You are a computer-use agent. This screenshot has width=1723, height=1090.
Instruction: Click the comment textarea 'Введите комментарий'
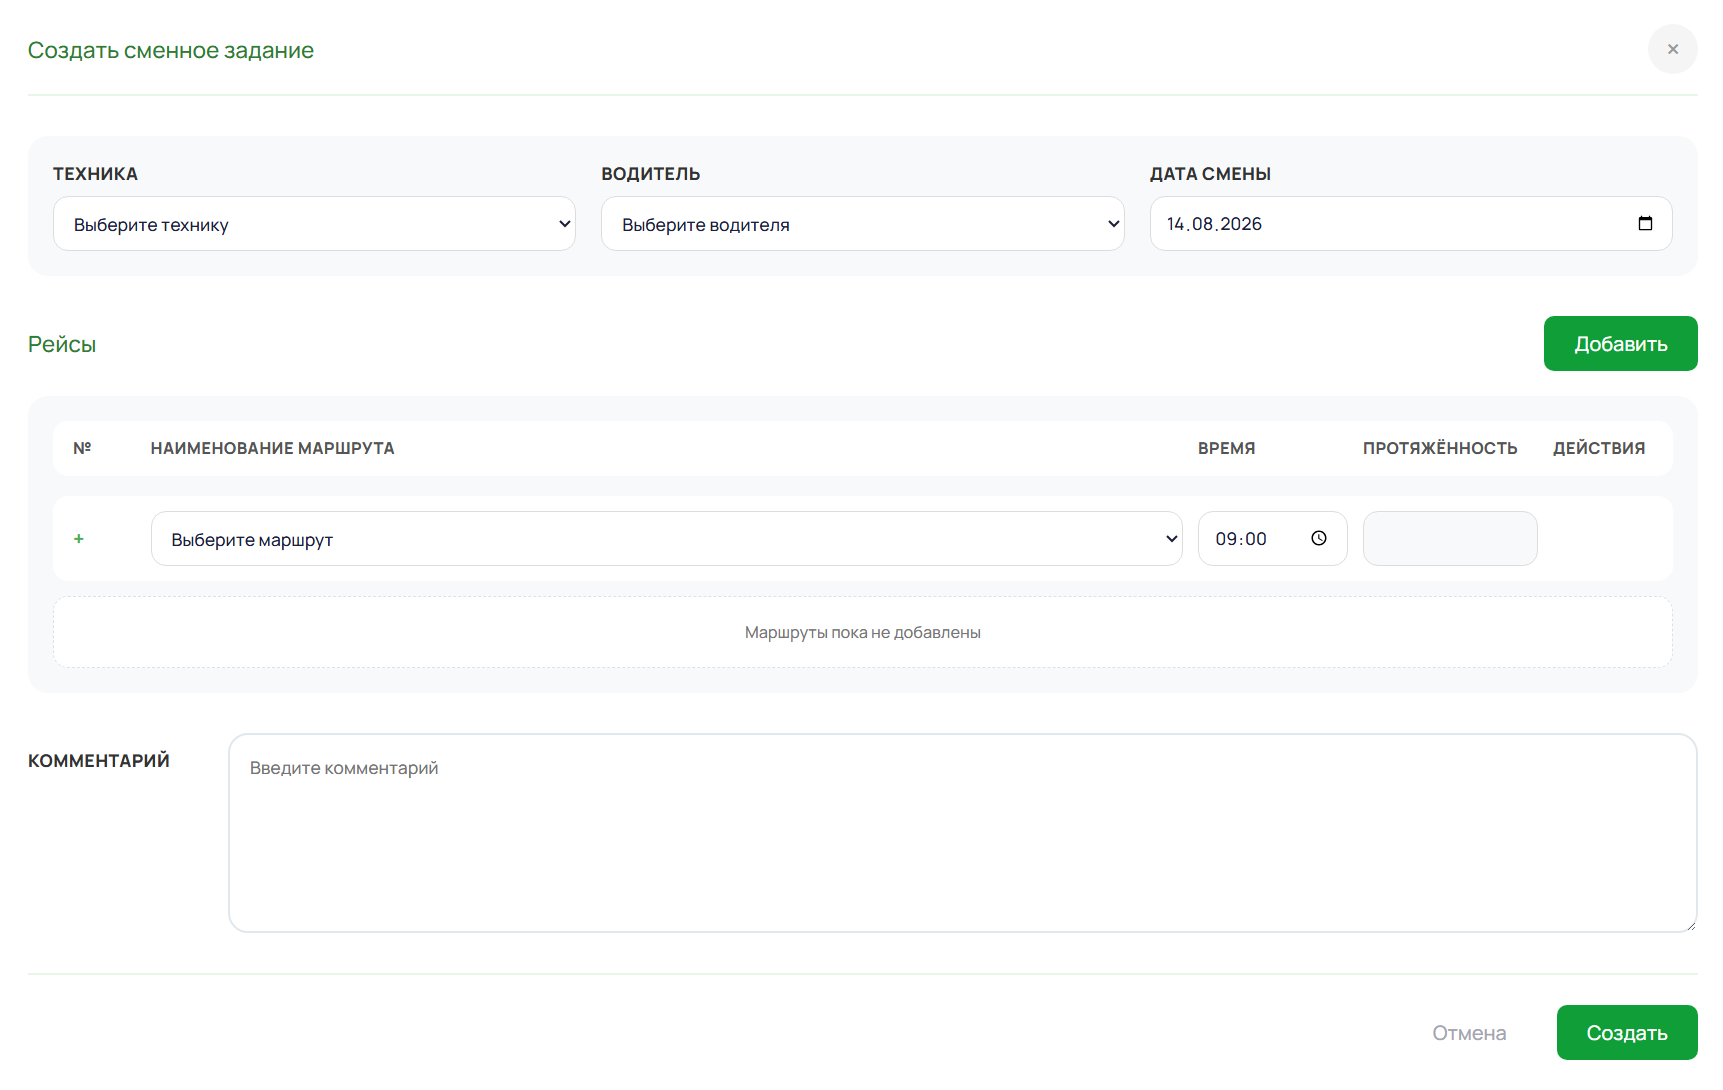[962, 833]
